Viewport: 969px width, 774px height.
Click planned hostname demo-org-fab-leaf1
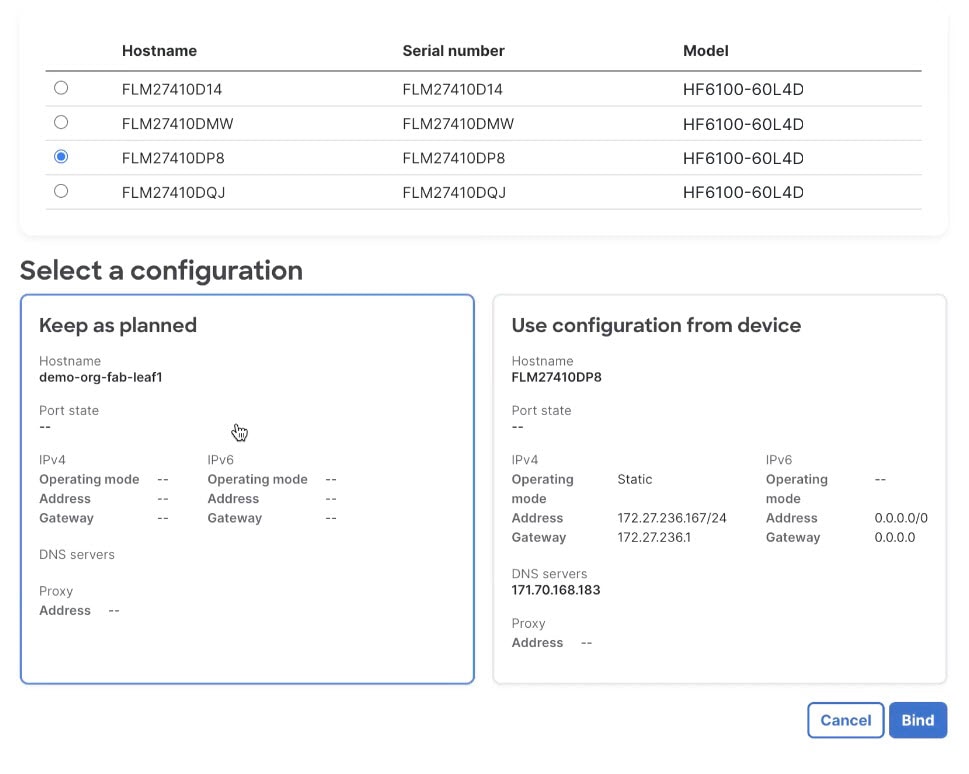(x=101, y=377)
